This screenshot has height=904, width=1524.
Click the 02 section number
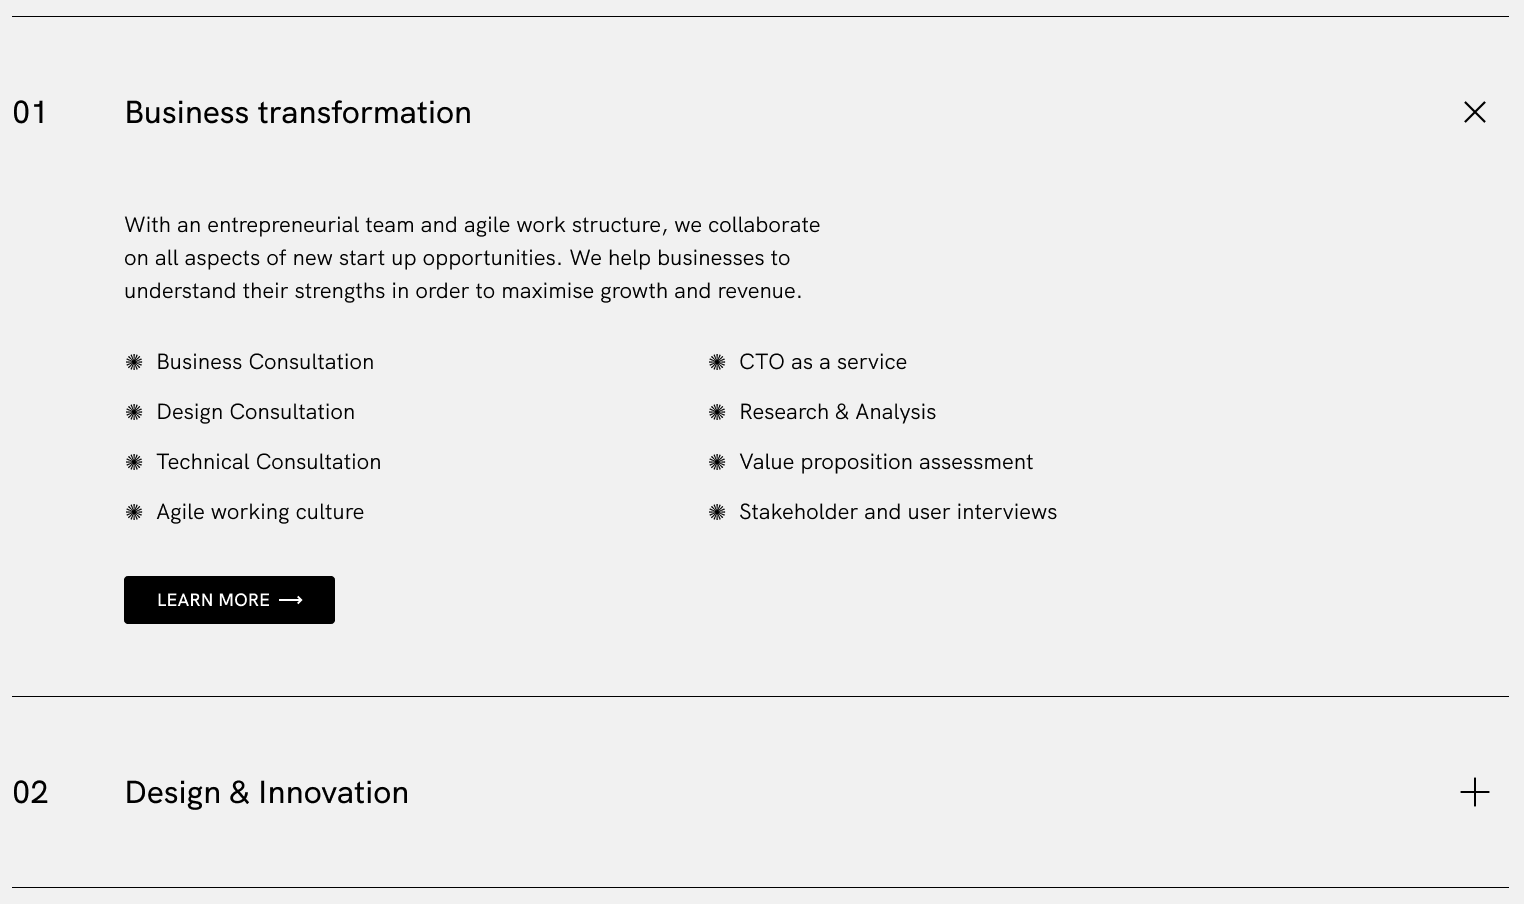30,792
